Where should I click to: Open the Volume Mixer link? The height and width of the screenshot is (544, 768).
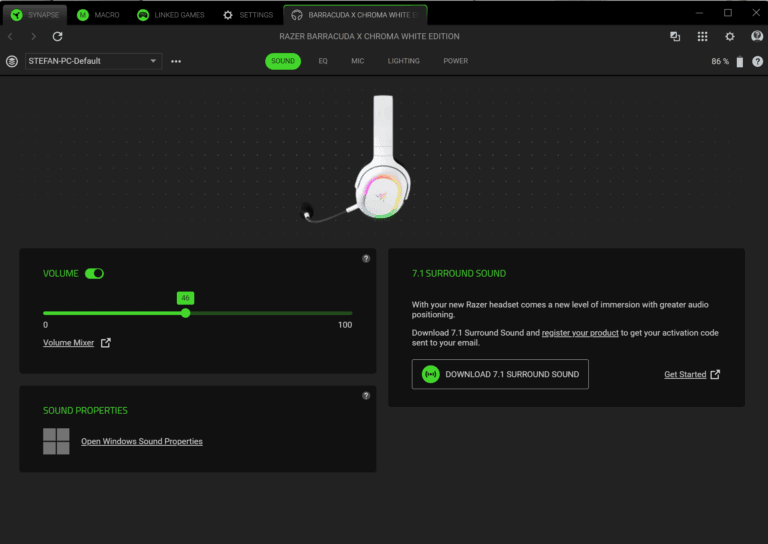pos(69,343)
